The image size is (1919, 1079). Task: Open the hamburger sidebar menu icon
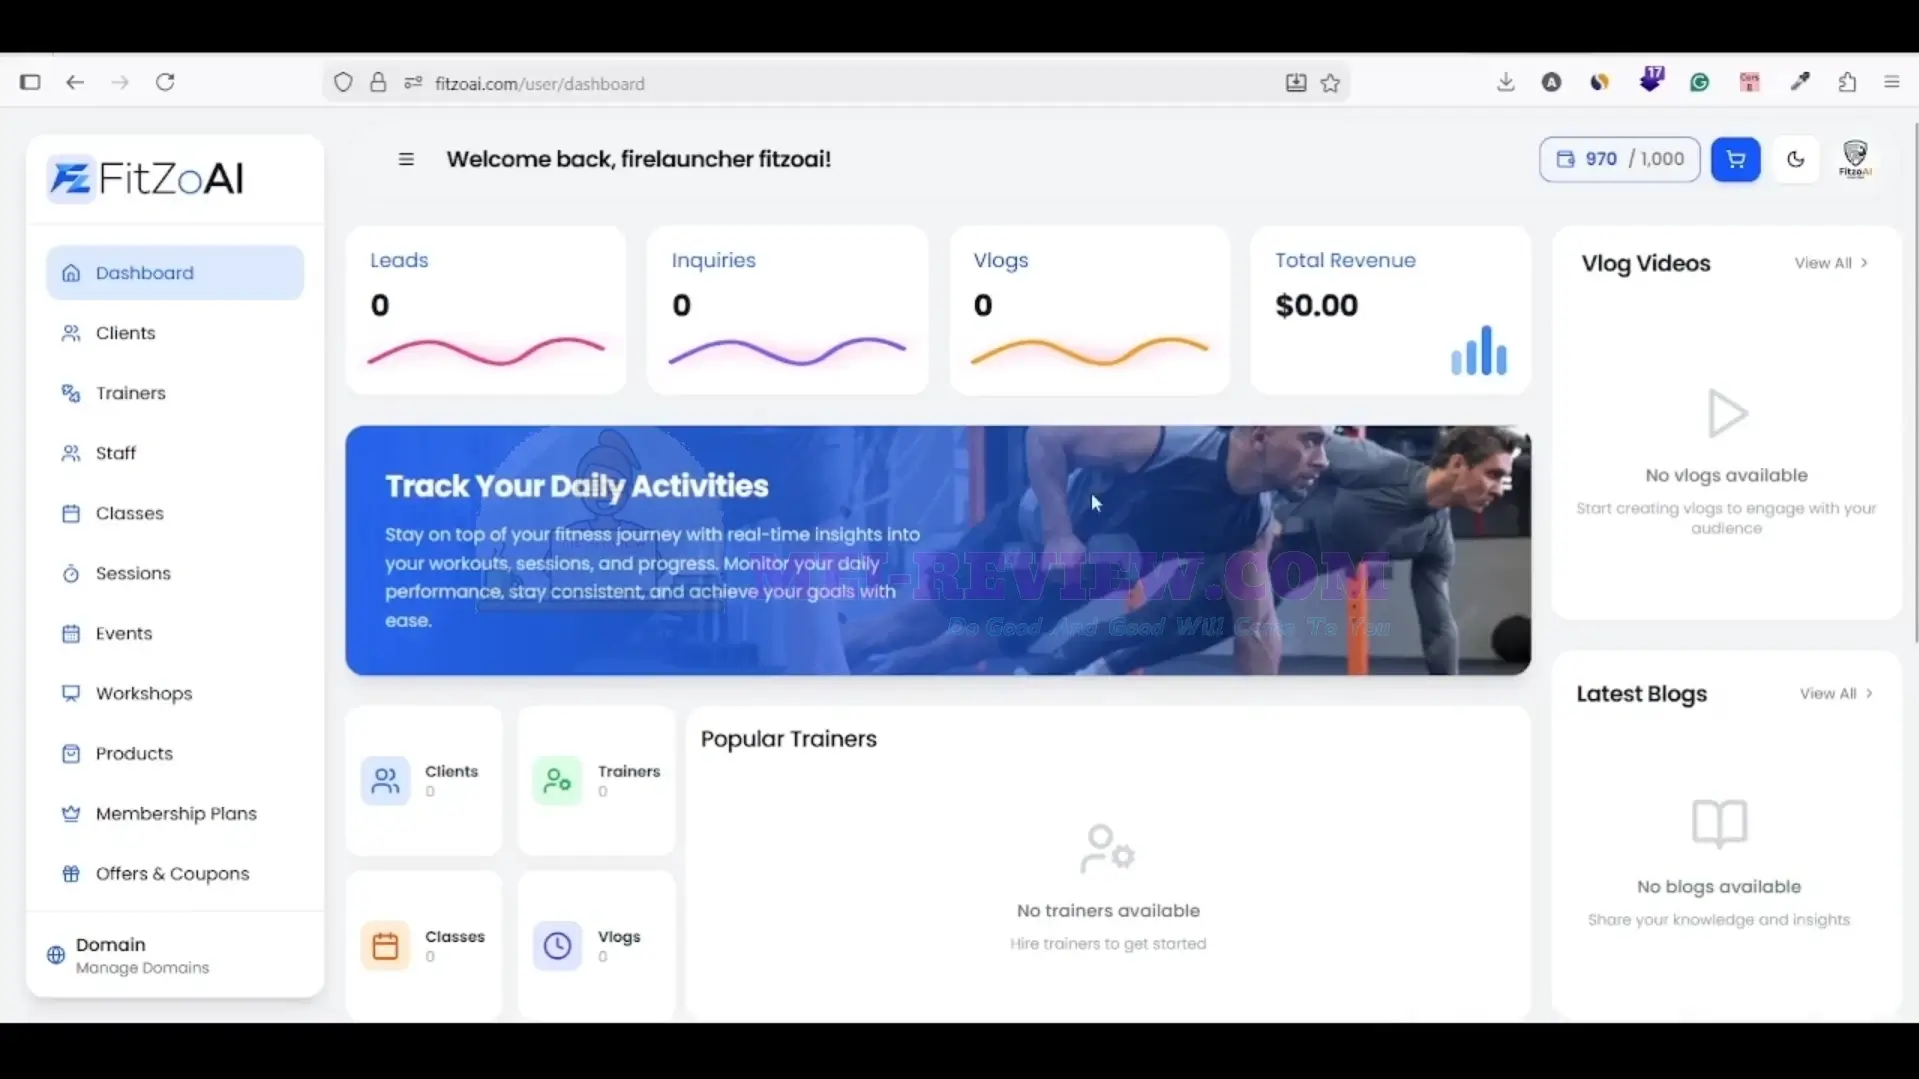pyautogui.click(x=406, y=159)
